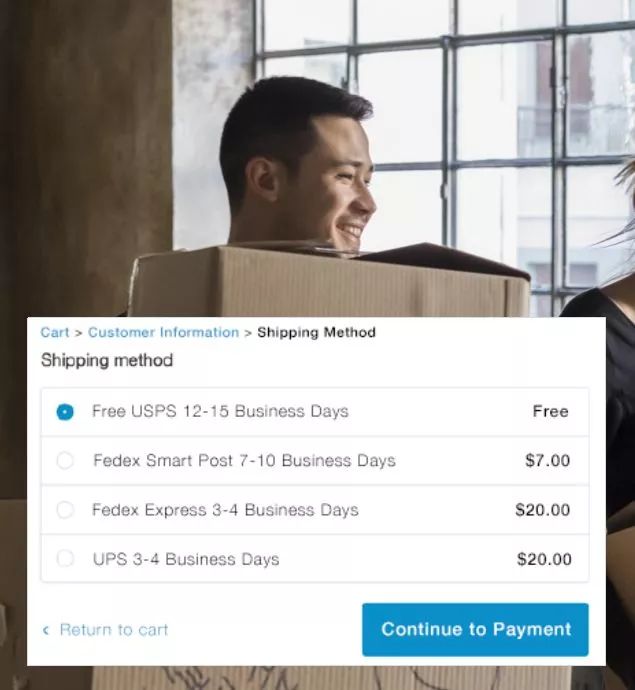Viewport: 635px width, 690px height.
Task: Click the Fedex Smart Post 7-10 Business Days label
Action: click(244, 461)
